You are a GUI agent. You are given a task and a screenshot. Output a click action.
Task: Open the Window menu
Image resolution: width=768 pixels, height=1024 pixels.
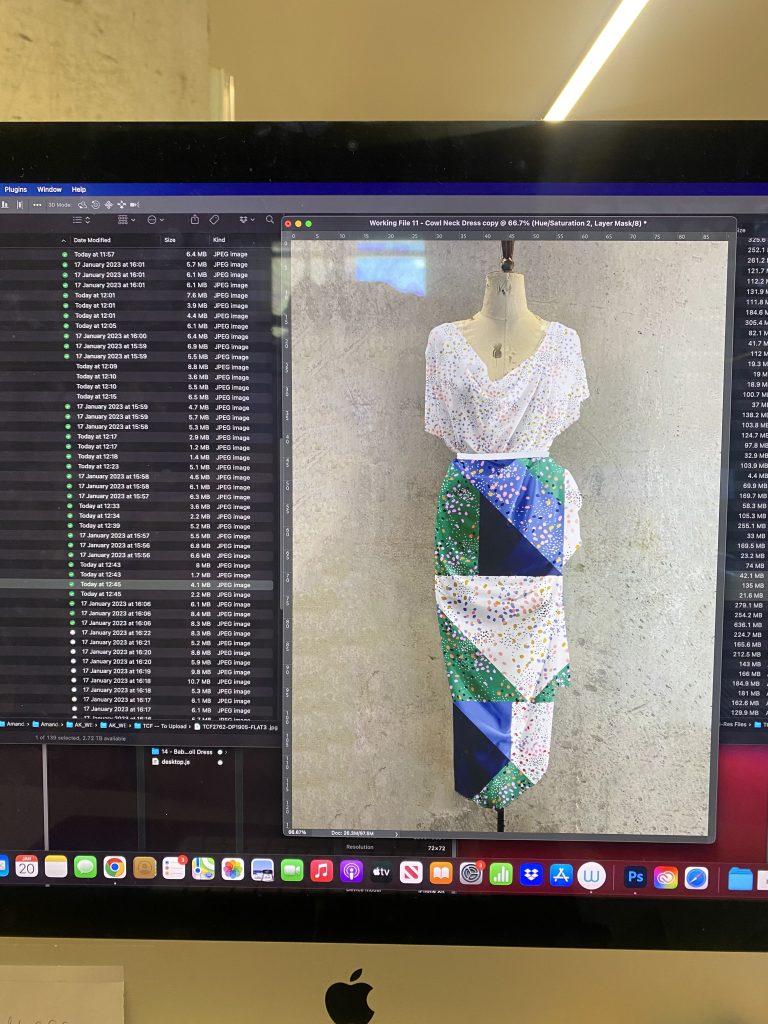(49, 189)
